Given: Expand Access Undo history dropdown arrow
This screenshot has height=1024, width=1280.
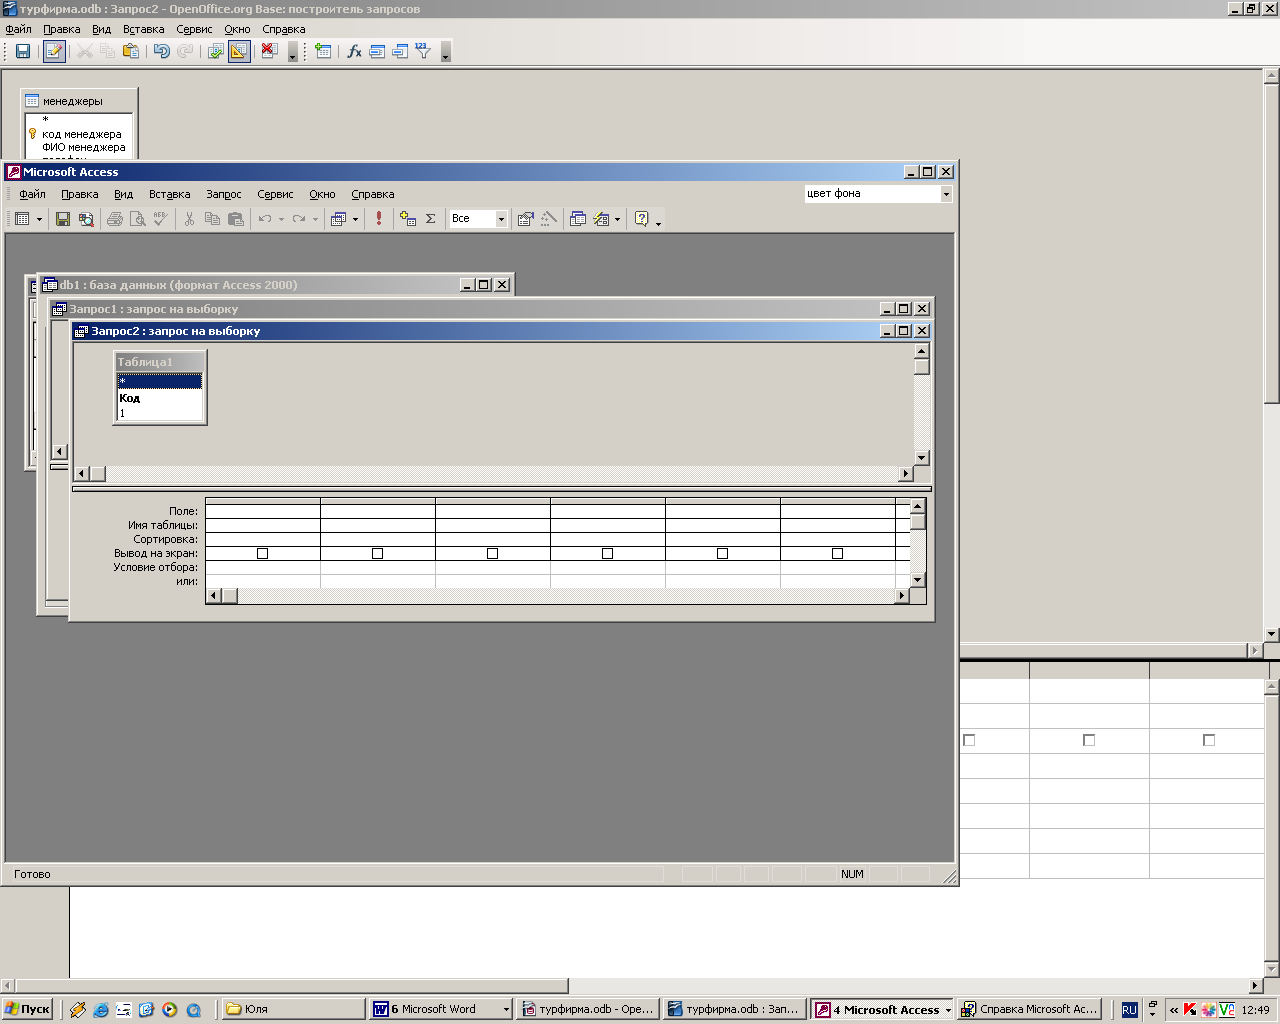Looking at the screenshot, I should click(x=281, y=219).
